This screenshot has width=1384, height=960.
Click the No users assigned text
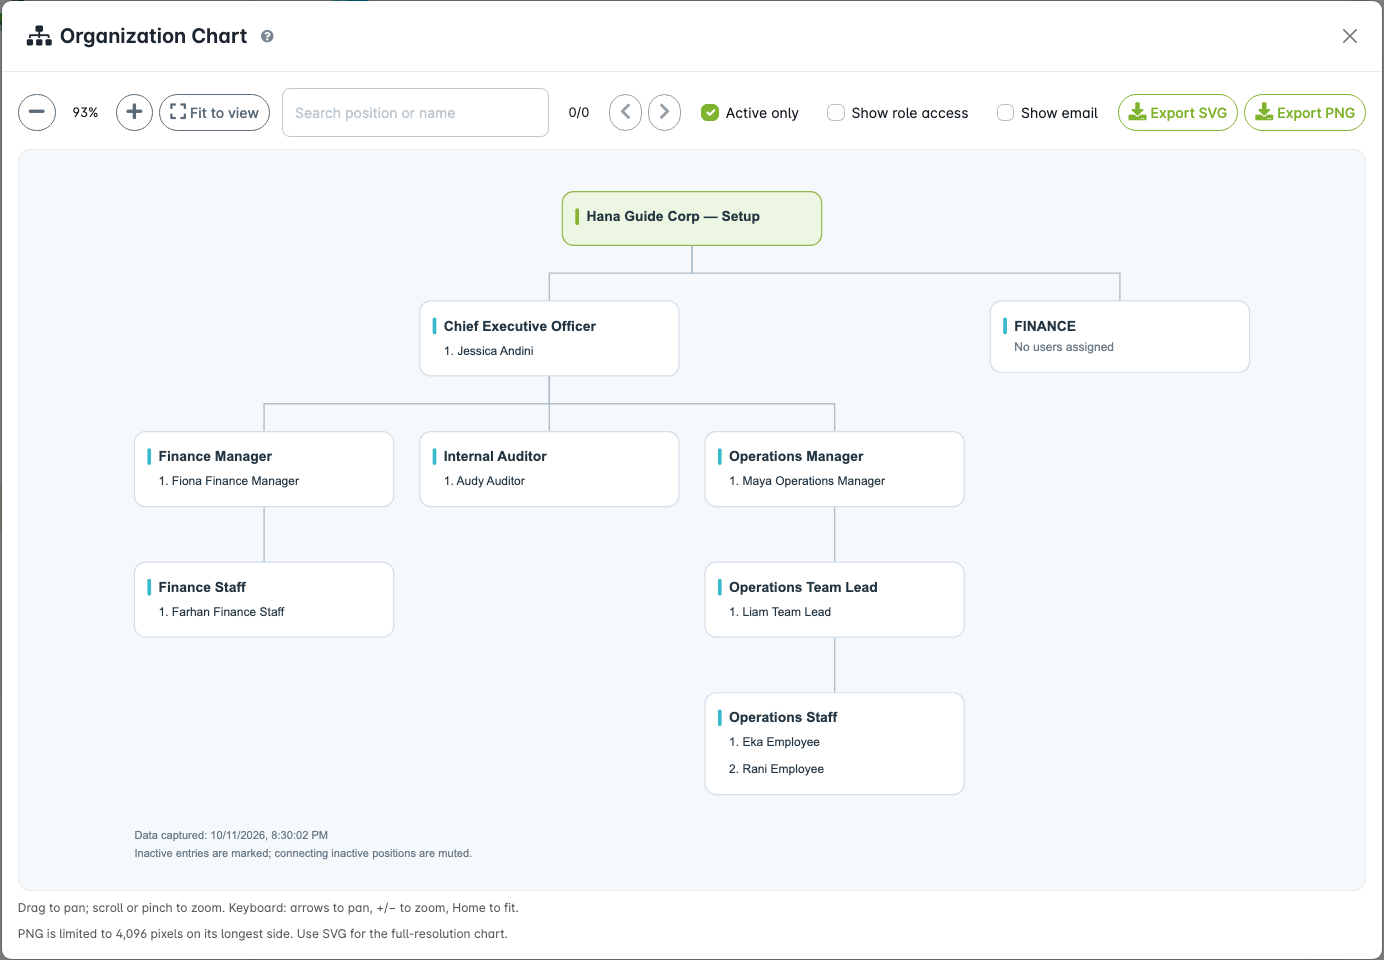[1064, 347]
